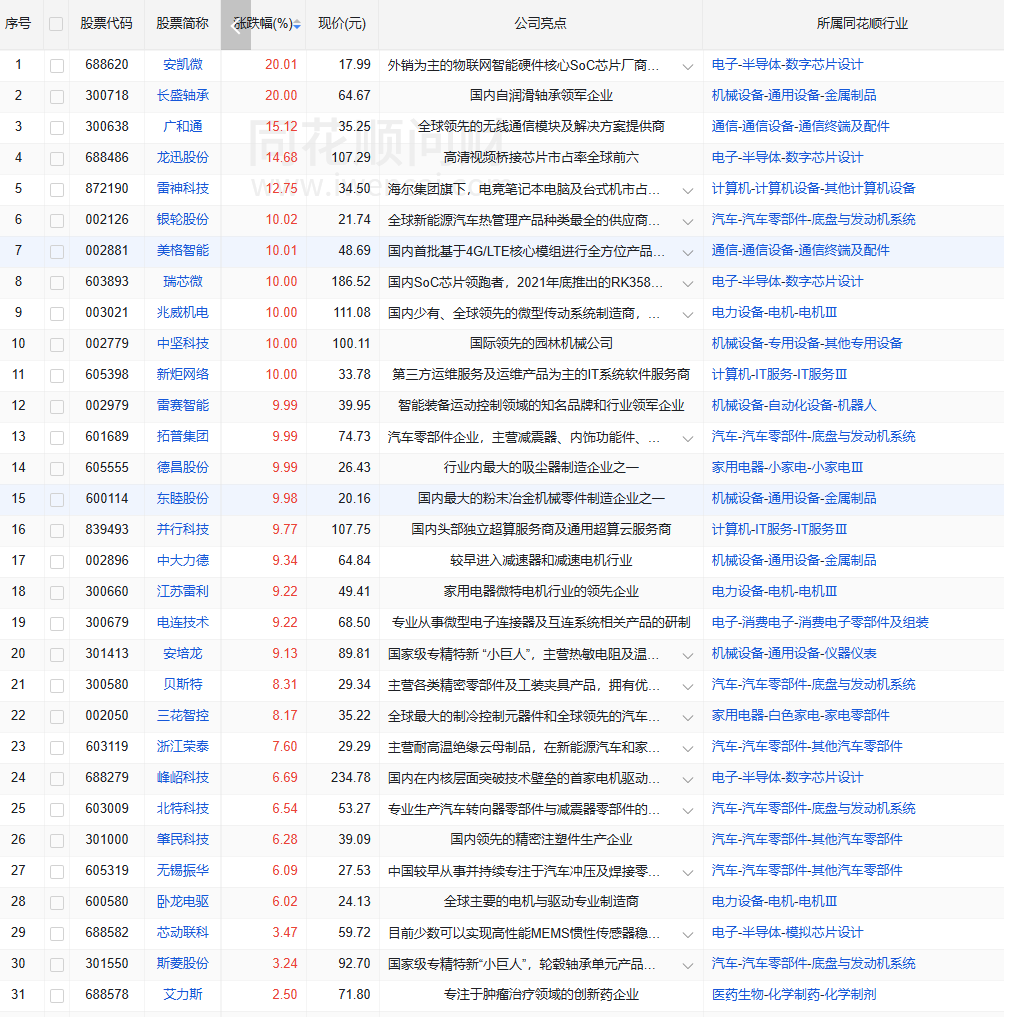
Task: Select checkbox for 广和通 row
Action: (x=57, y=128)
